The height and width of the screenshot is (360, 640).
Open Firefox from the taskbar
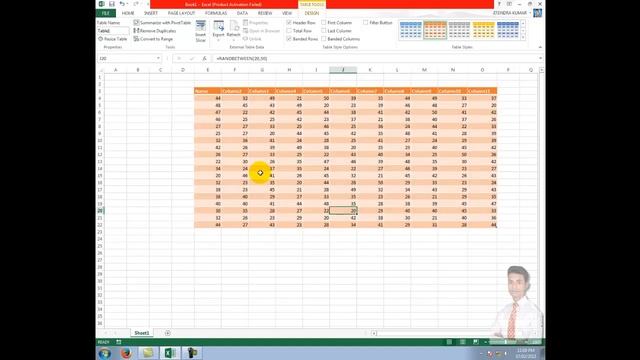tap(126, 353)
